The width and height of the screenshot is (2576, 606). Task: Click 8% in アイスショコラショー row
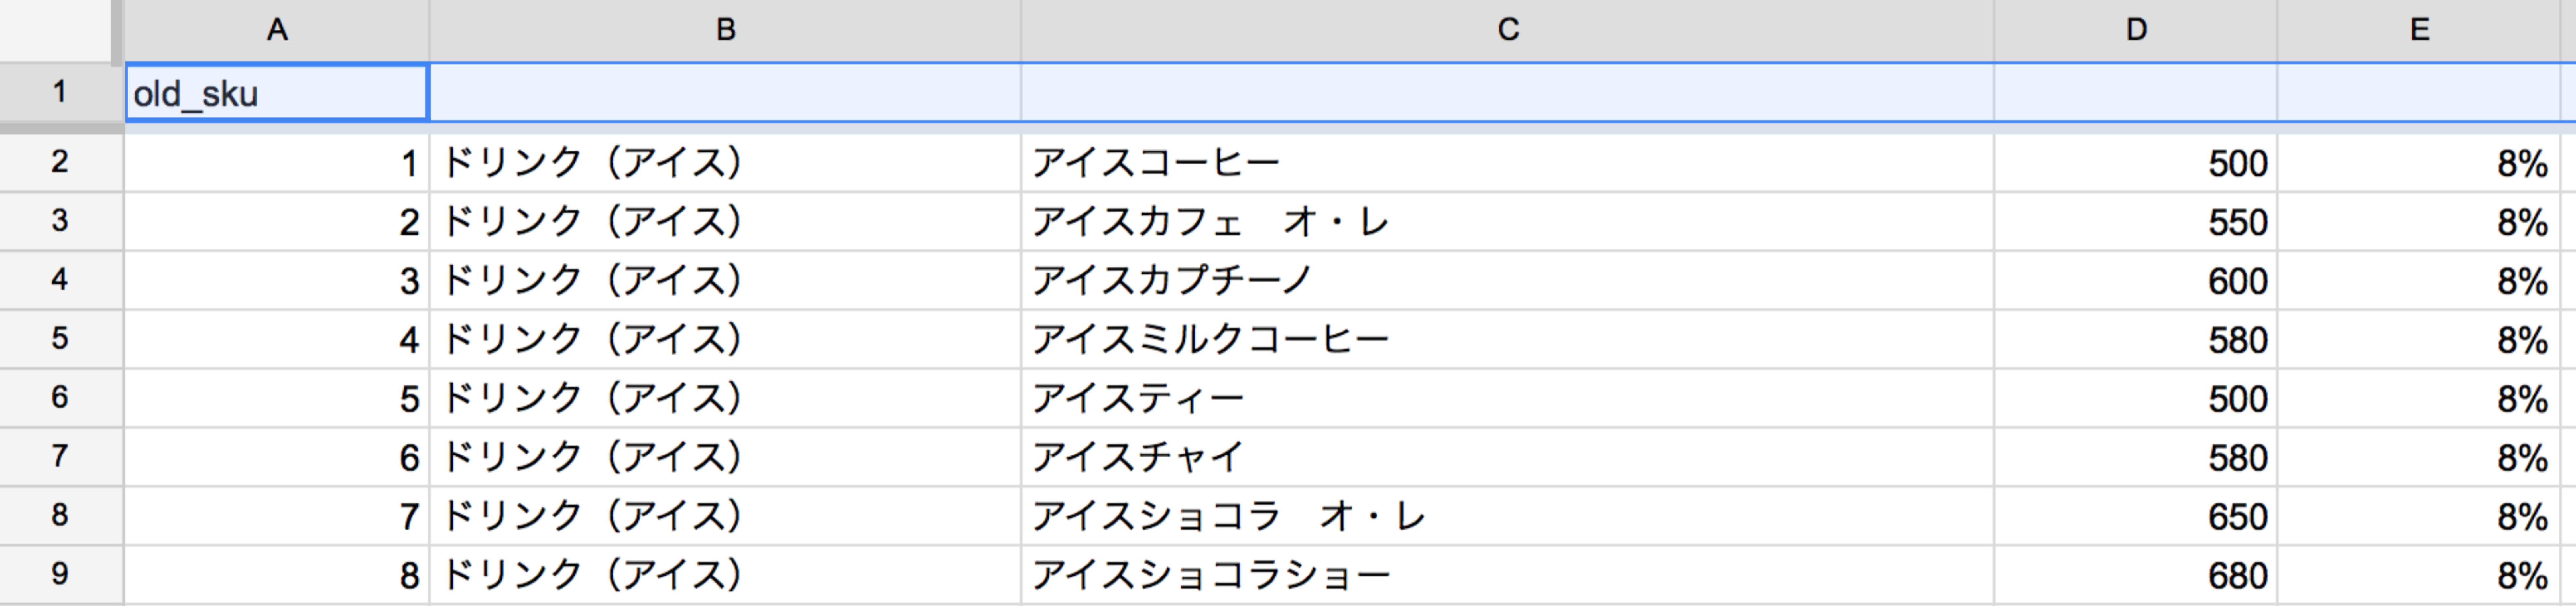point(2419,575)
